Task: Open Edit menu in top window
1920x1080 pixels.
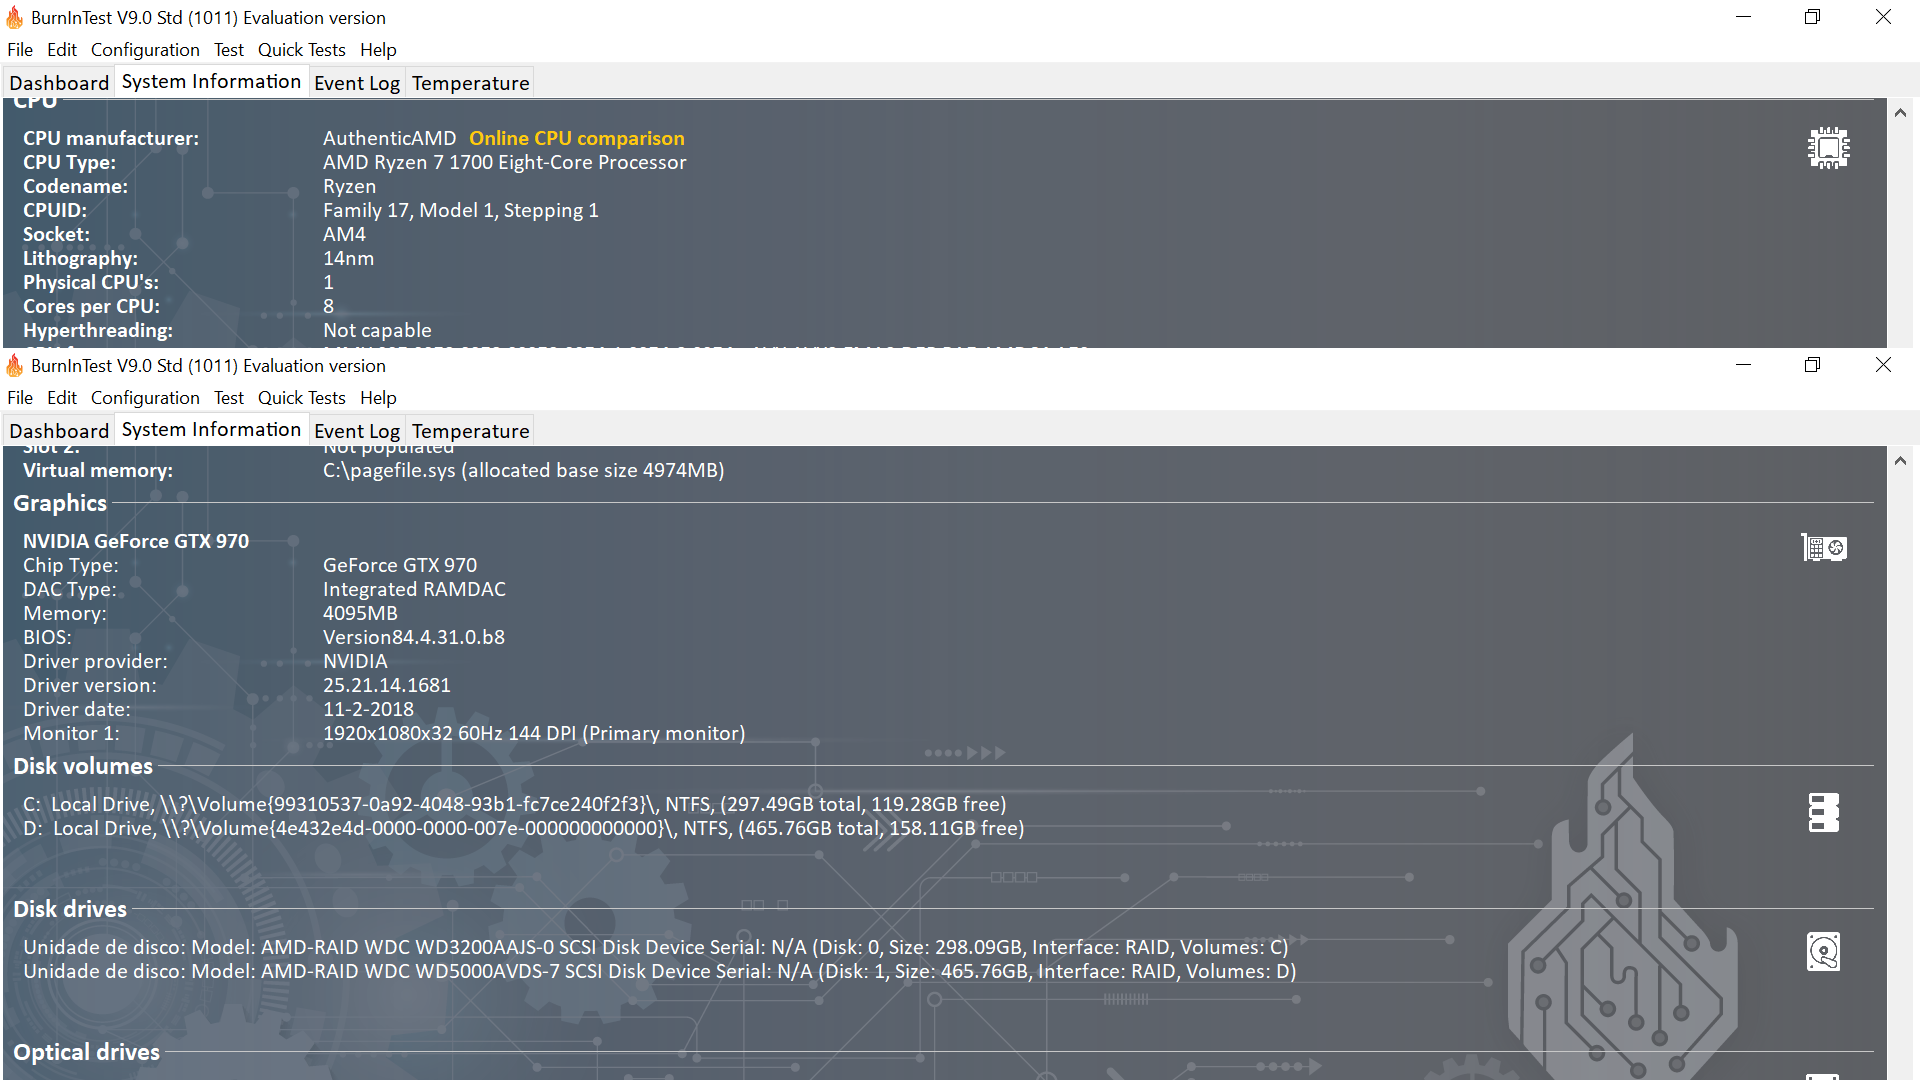Action: [62, 49]
